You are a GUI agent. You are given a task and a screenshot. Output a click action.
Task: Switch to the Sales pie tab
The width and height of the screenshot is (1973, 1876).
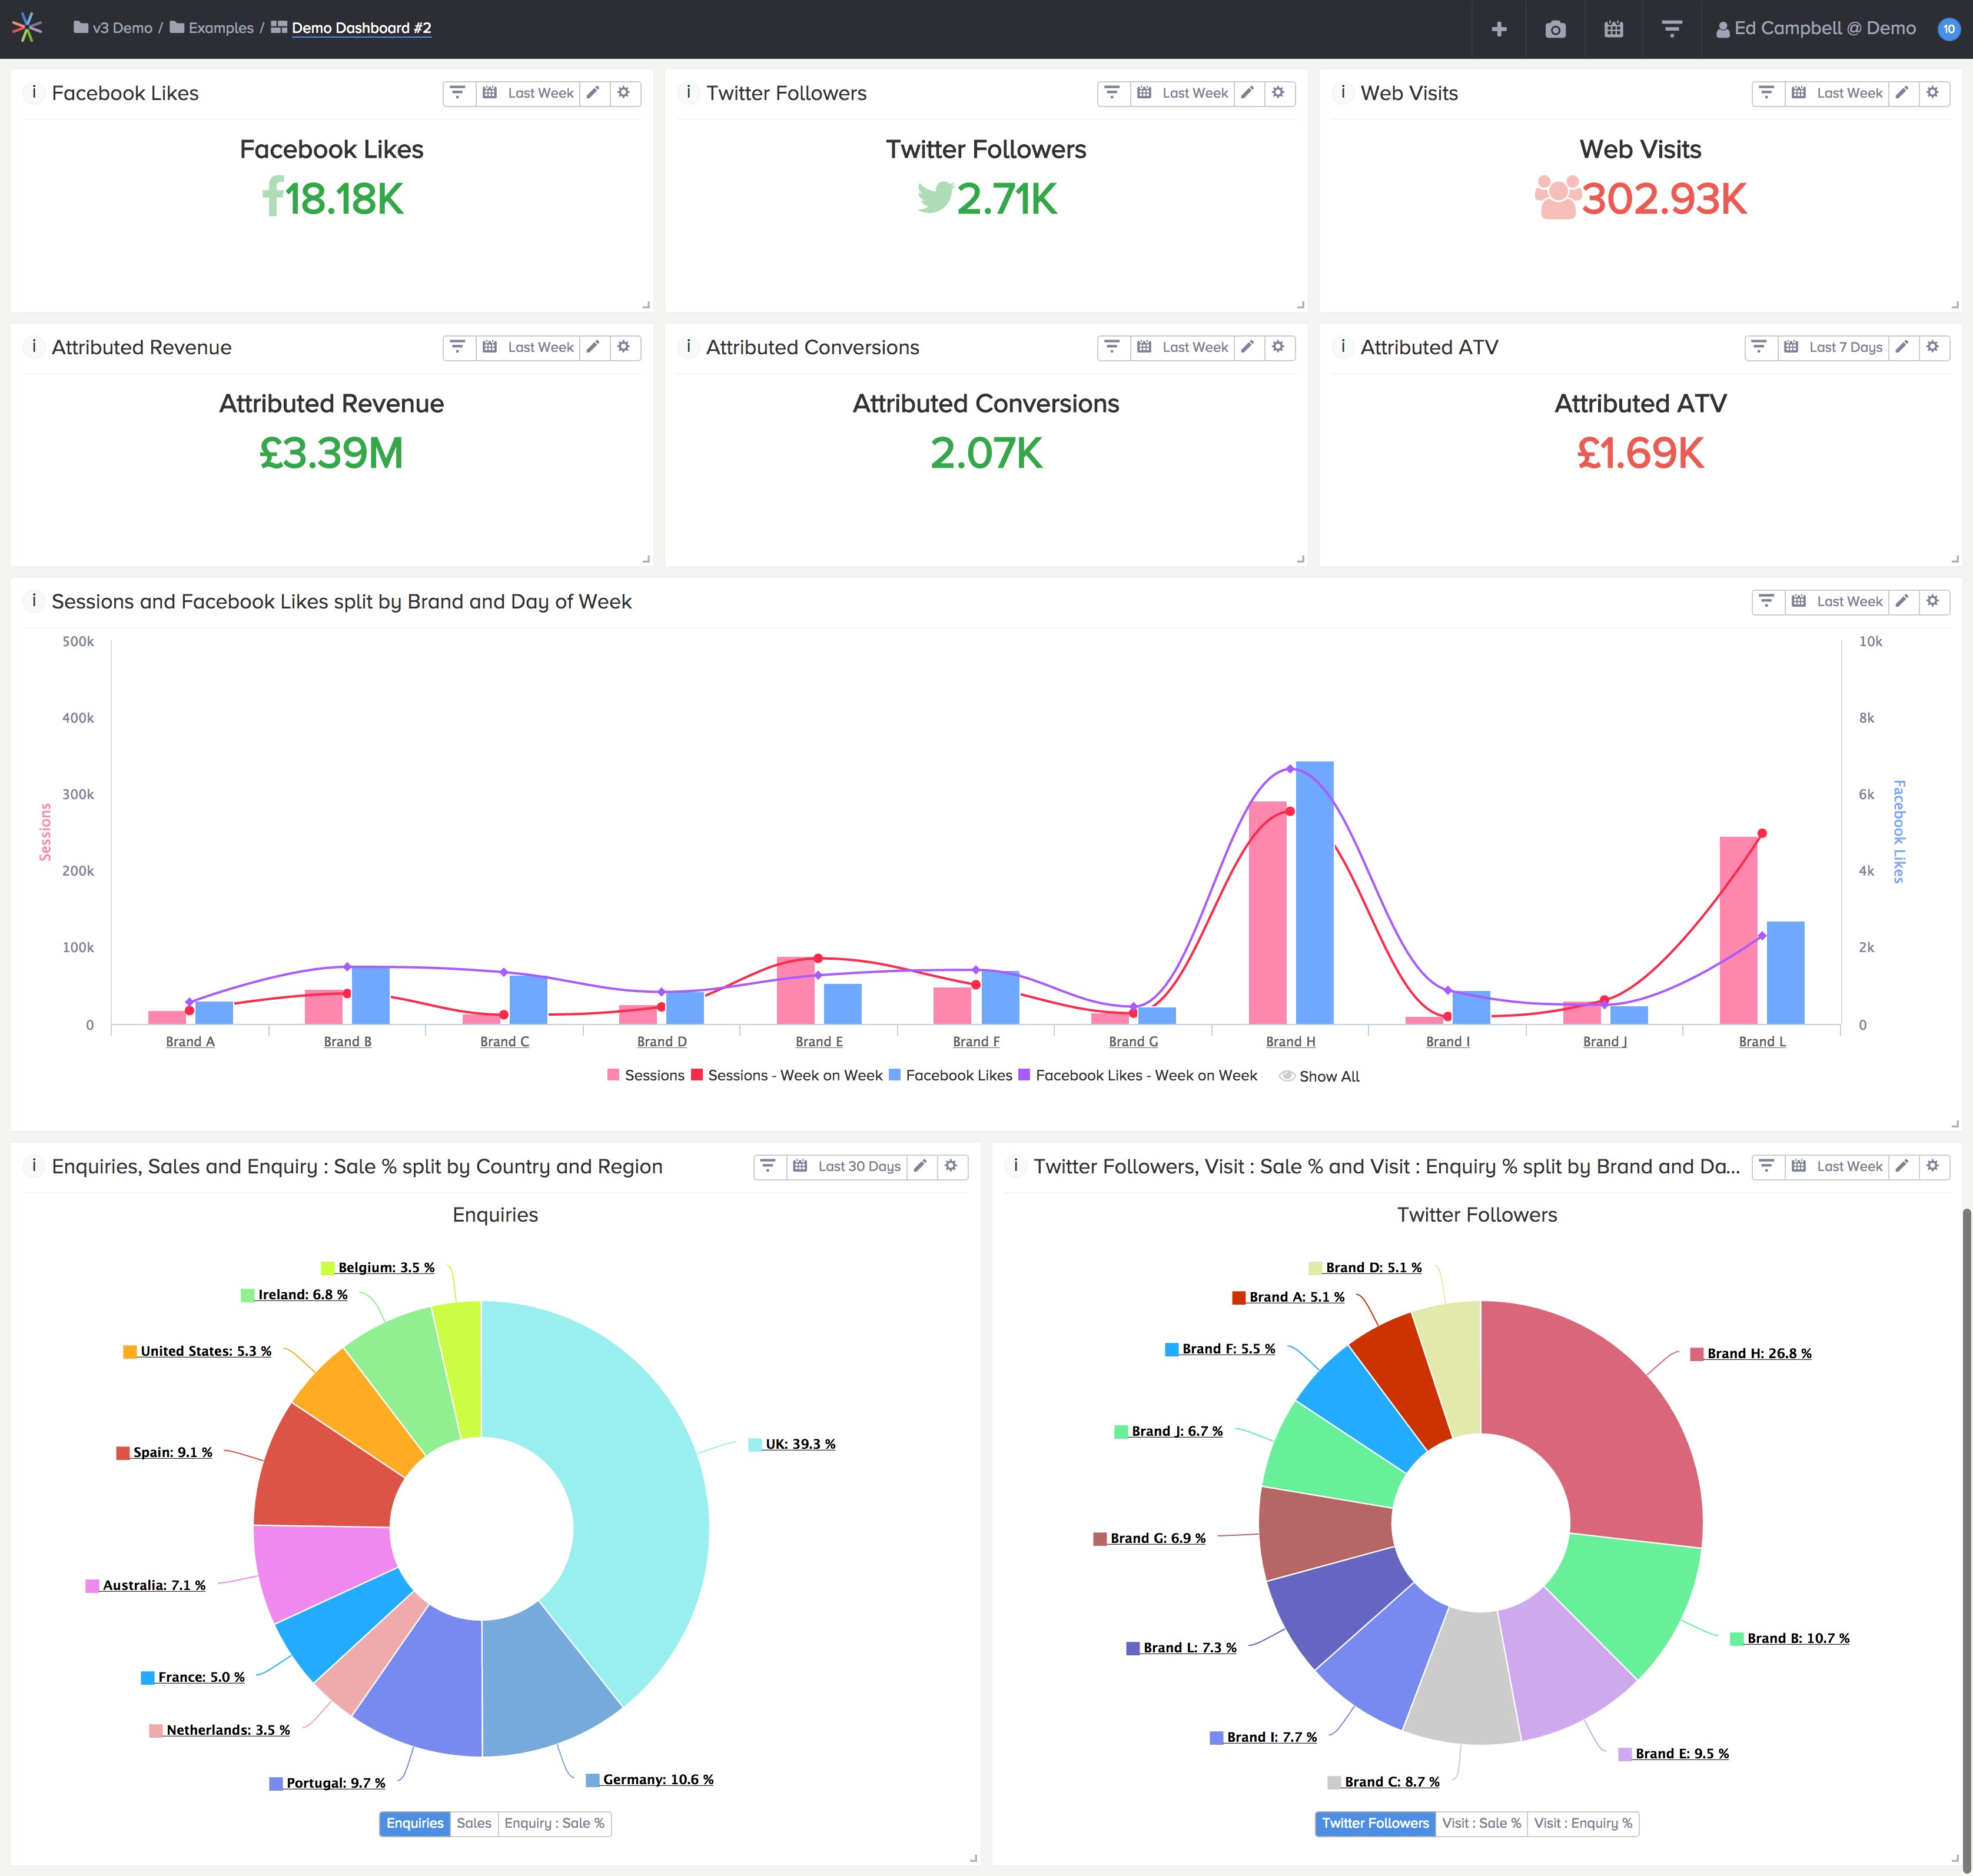pos(473,1823)
